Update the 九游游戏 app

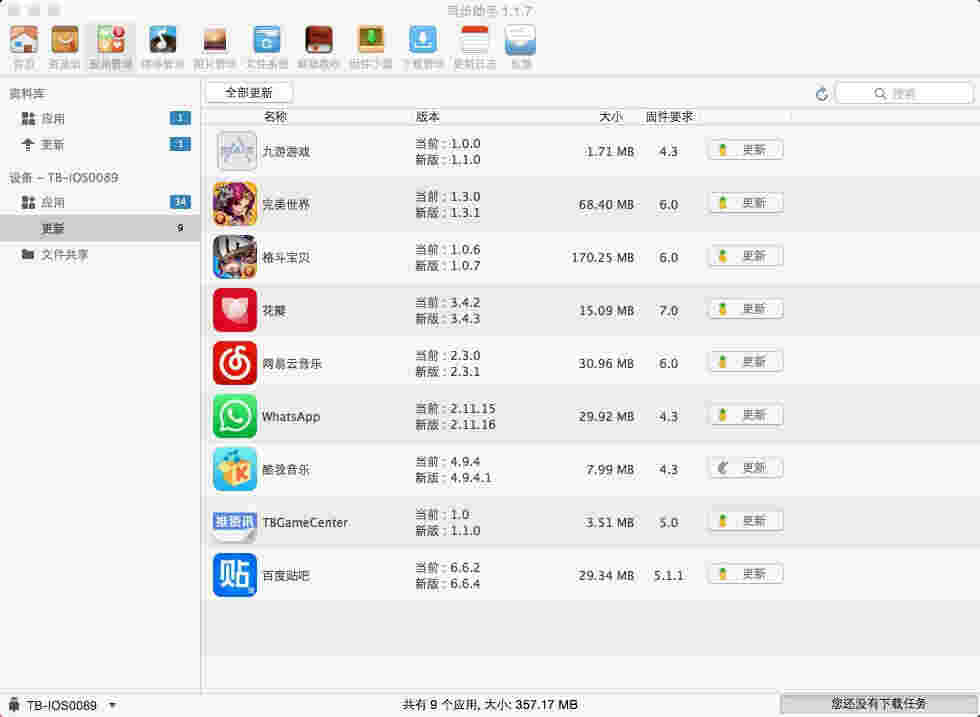746,150
